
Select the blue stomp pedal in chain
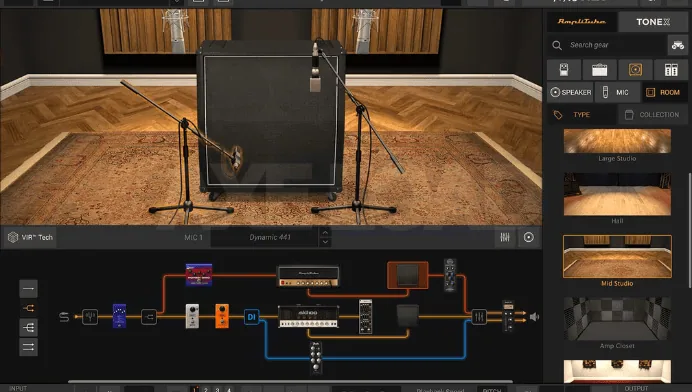[119, 316]
